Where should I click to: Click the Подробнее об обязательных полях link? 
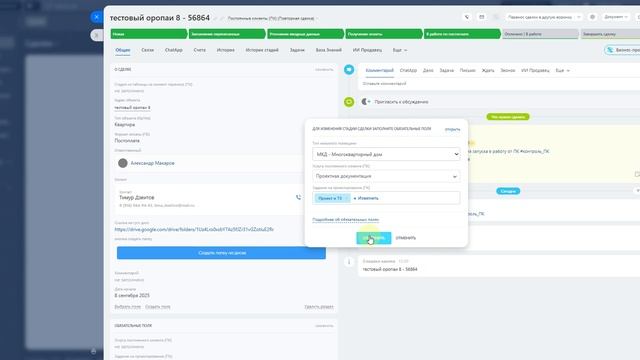(345, 220)
